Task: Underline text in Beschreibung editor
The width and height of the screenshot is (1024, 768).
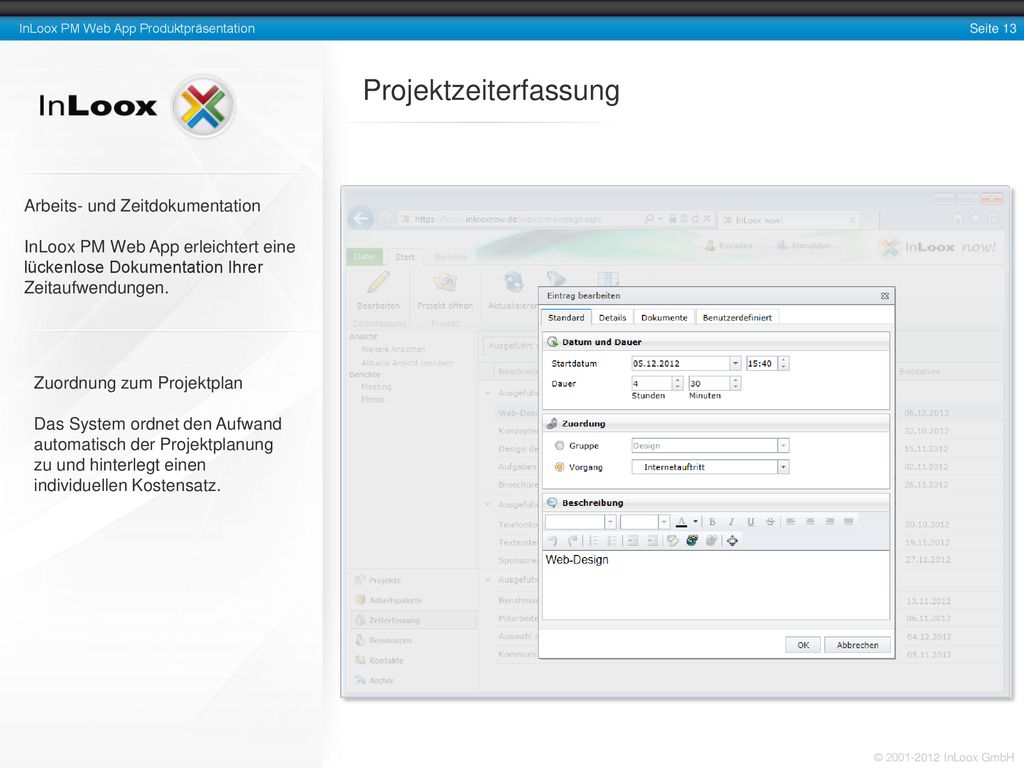Action: (x=751, y=522)
